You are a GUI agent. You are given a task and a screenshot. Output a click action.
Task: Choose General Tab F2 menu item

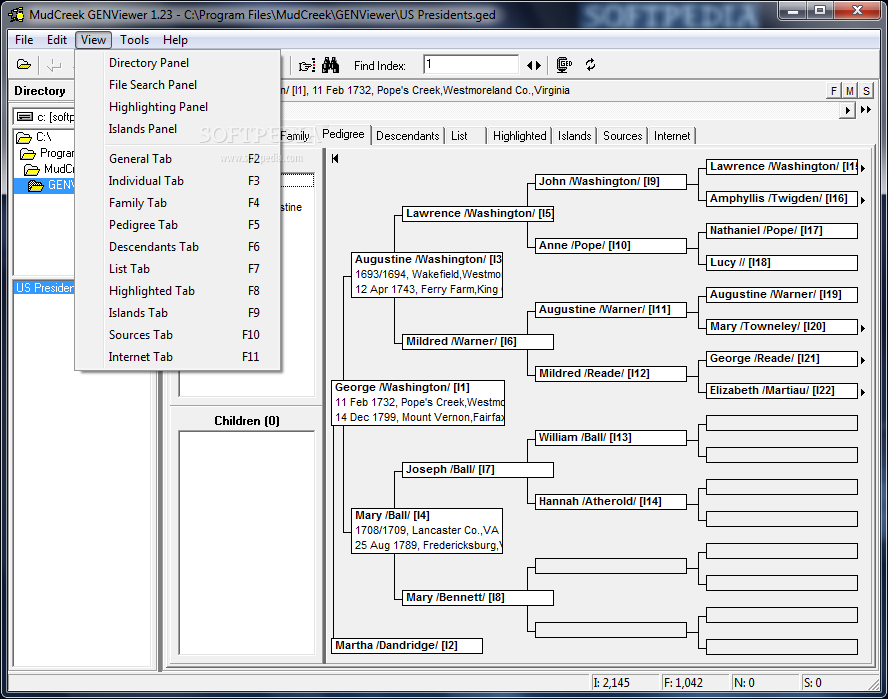(x=178, y=159)
